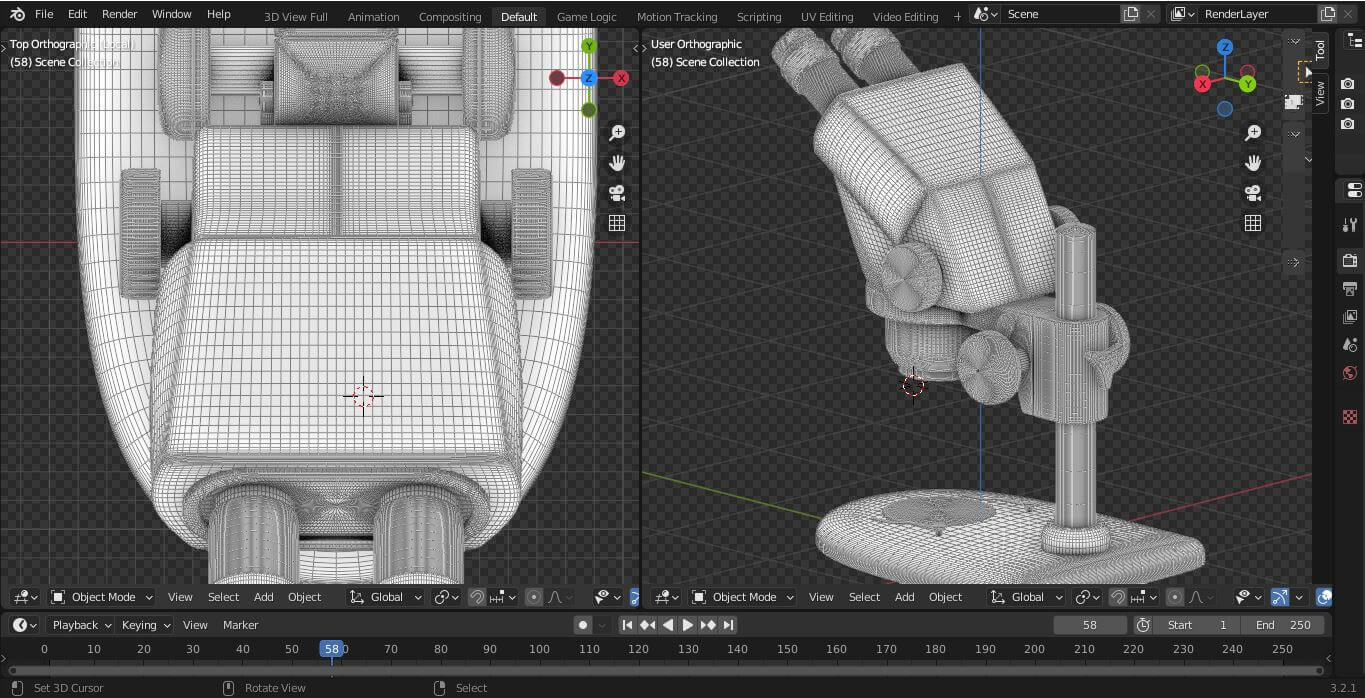
Task: Click the pan hand icon in right viewport
Action: pos(1253,163)
